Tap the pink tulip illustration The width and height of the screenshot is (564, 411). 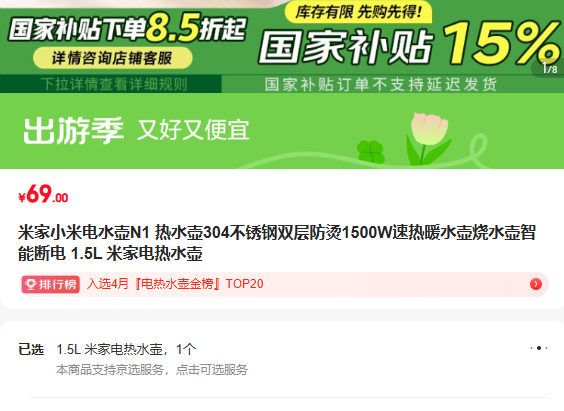point(429,138)
